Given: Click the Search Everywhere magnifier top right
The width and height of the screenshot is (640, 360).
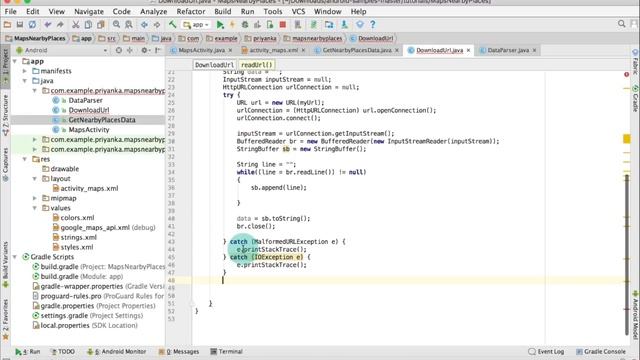Looking at the screenshot, I should click(622, 24).
